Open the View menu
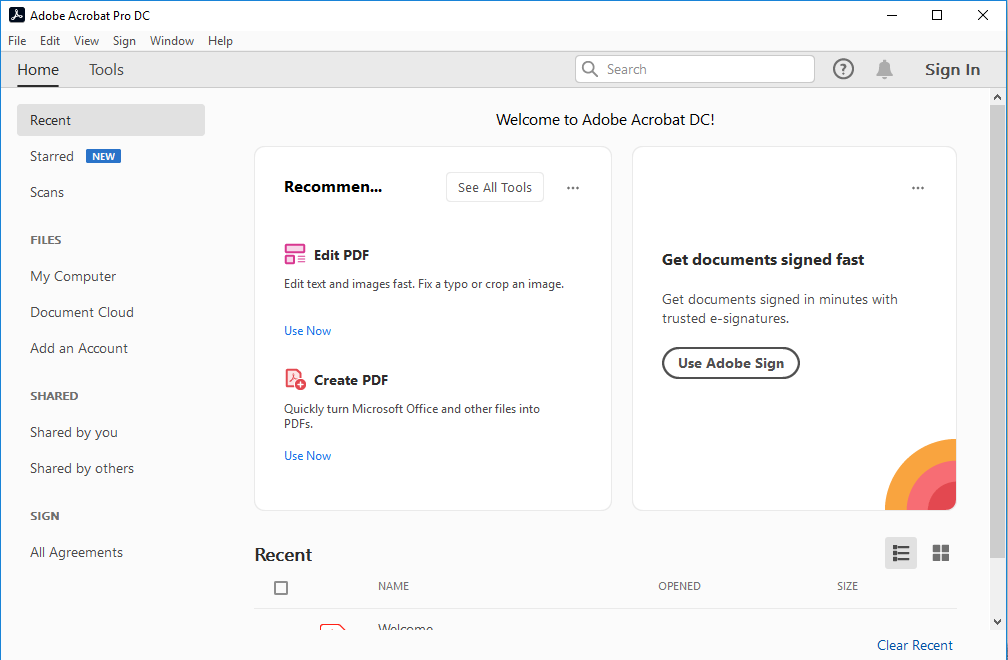The width and height of the screenshot is (1008, 660). coord(86,40)
